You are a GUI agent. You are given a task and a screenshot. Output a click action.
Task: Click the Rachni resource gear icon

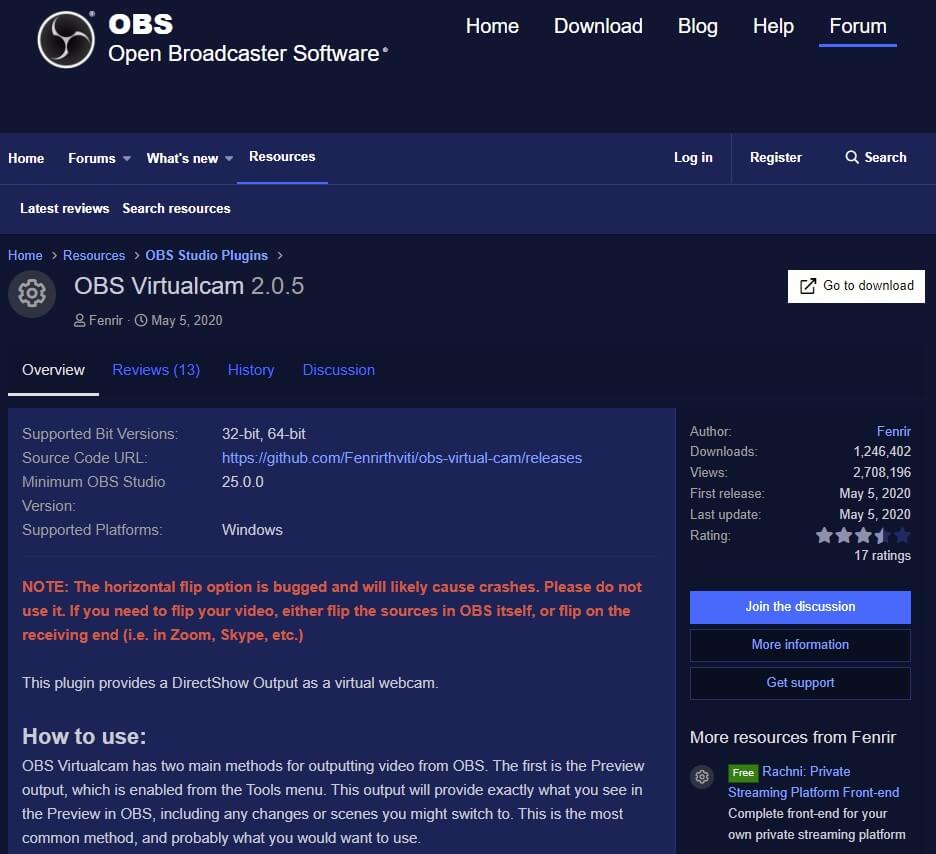703,776
